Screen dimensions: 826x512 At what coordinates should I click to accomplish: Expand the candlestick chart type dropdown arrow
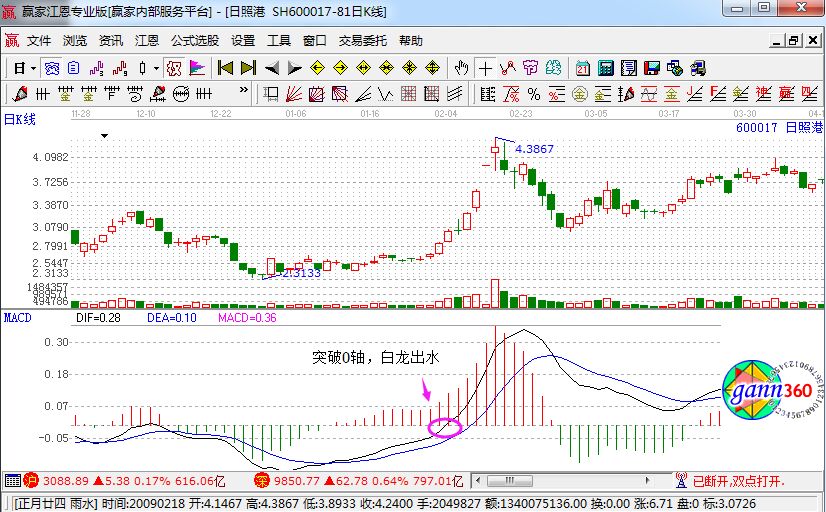[155, 68]
